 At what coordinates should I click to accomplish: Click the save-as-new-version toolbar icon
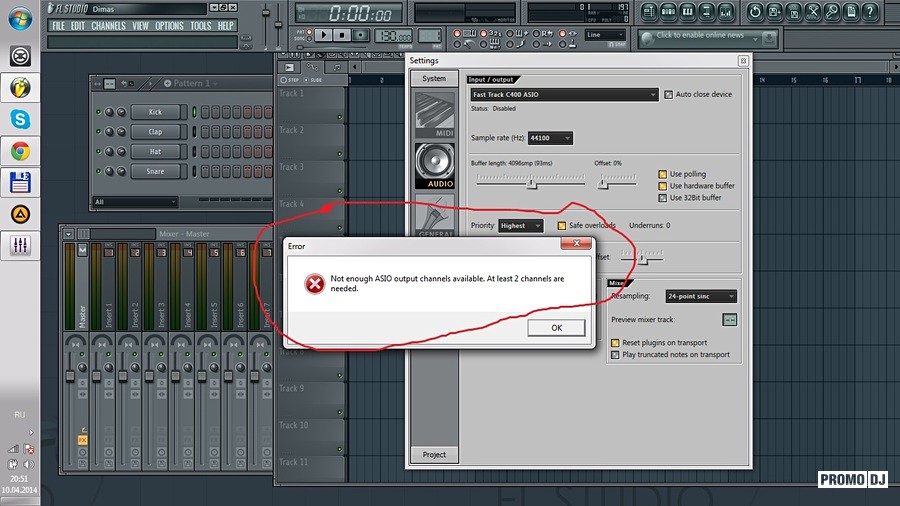pyautogui.click(x=774, y=11)
